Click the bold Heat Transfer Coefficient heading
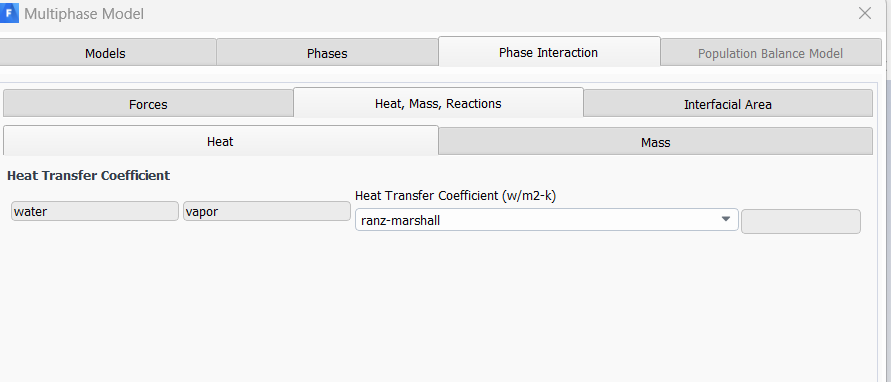The height and width of the screenshot is (382, 891). tap(89, 176)
